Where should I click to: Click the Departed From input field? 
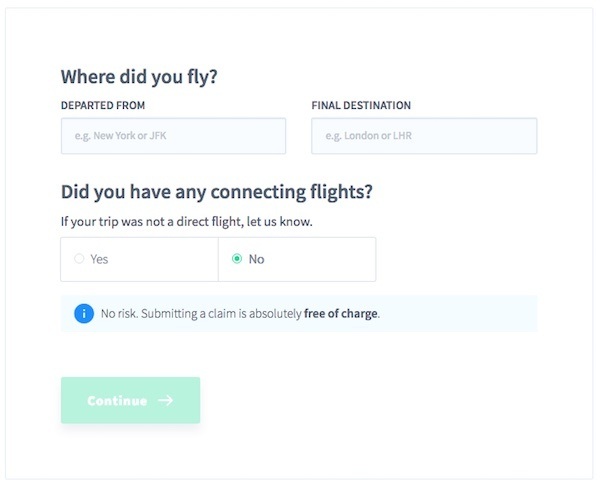pos(173,136)
